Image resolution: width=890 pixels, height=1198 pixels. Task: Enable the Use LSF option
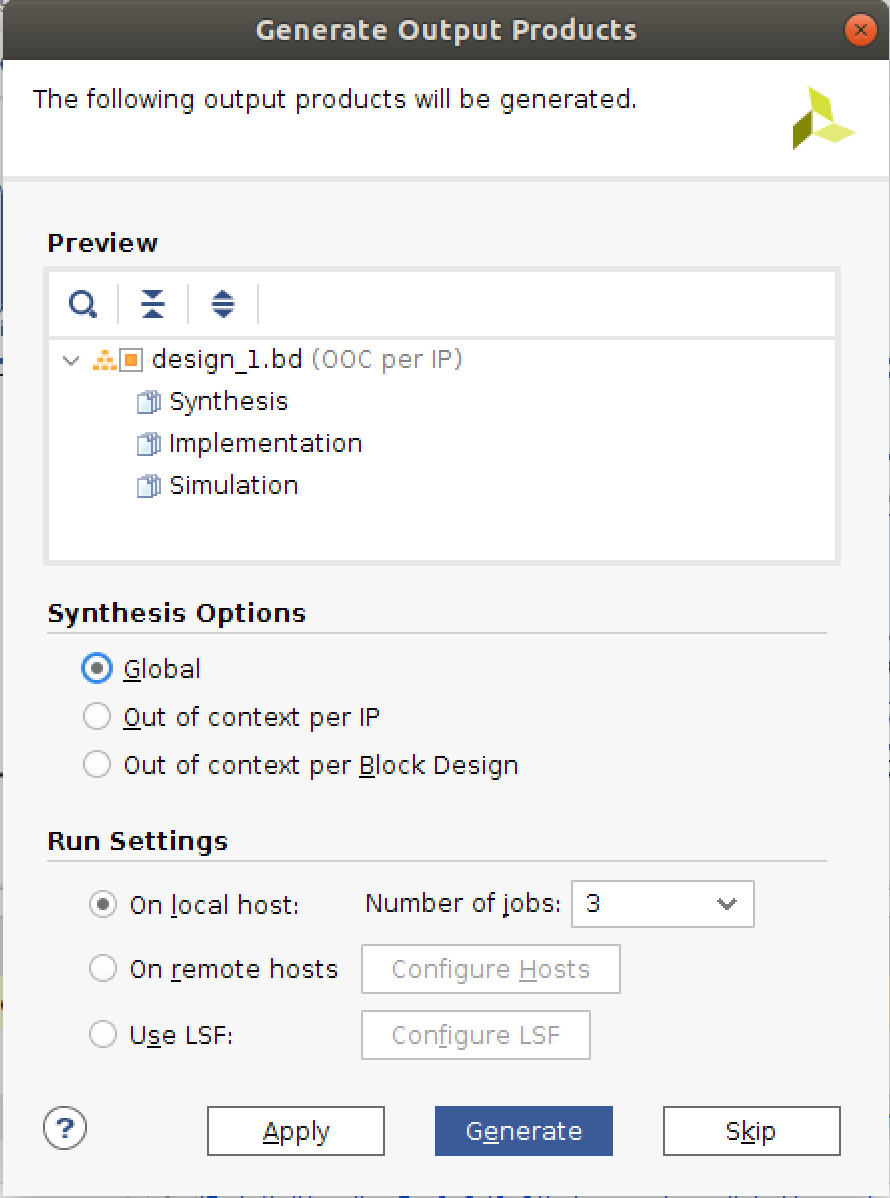pyautogui.click(x=103, y=1034)
